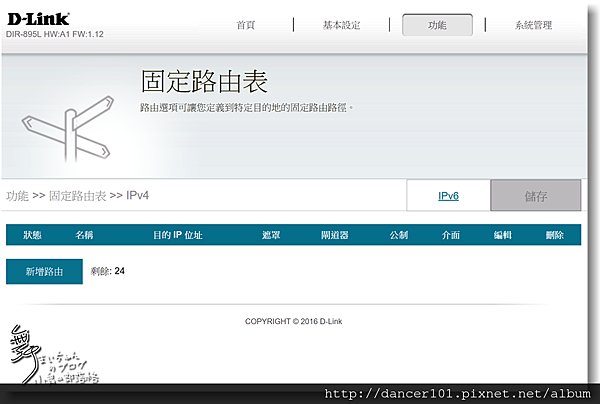Select the 功能 features tab
This screenshot has width=600, height=404.
[x=437, y=25]
